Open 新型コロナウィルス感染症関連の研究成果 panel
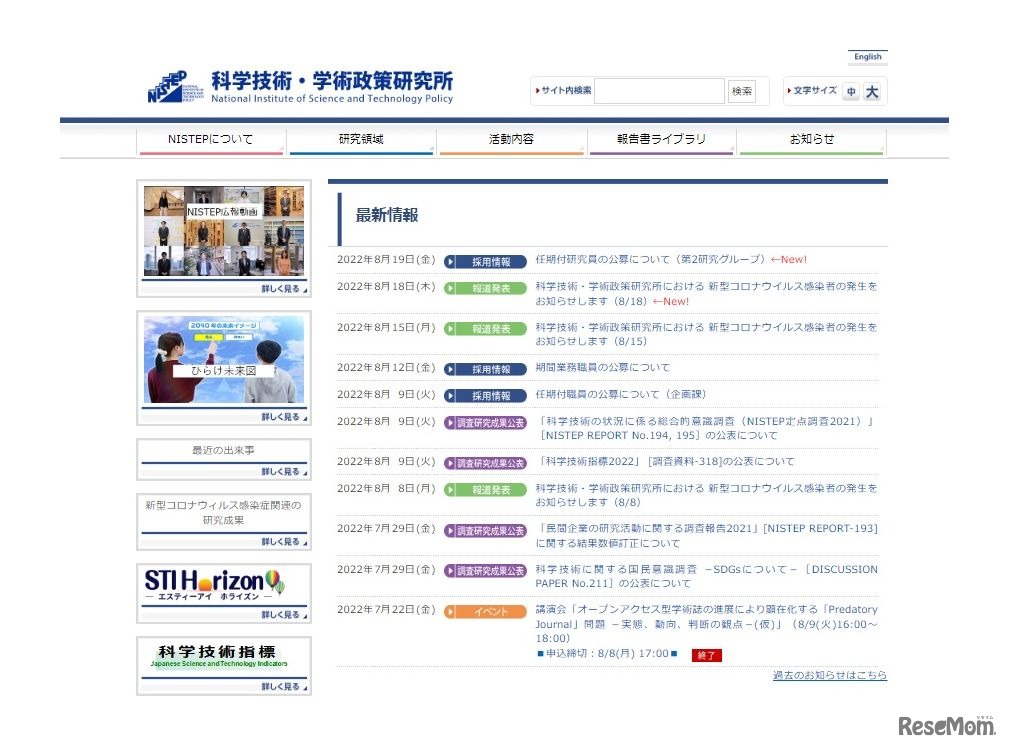The image size is (1009, 749). pyautogui.click(x=222, y=514)
